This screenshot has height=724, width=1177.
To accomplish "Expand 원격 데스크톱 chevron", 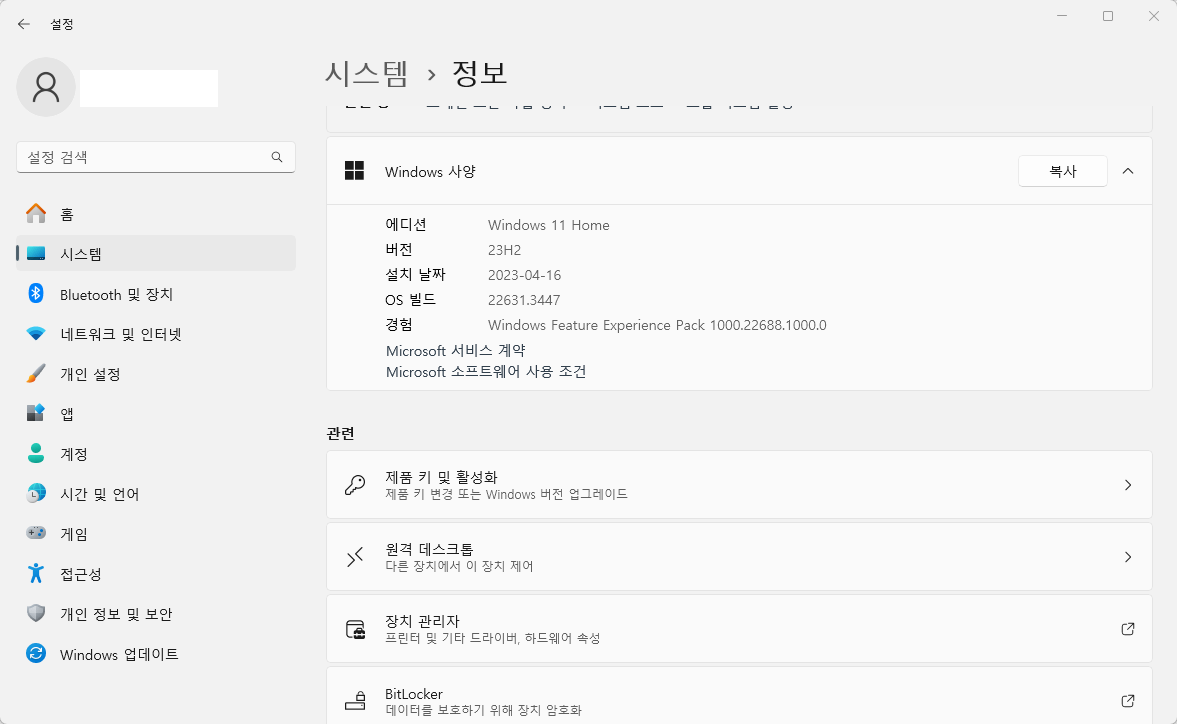I will (1127, 557).
